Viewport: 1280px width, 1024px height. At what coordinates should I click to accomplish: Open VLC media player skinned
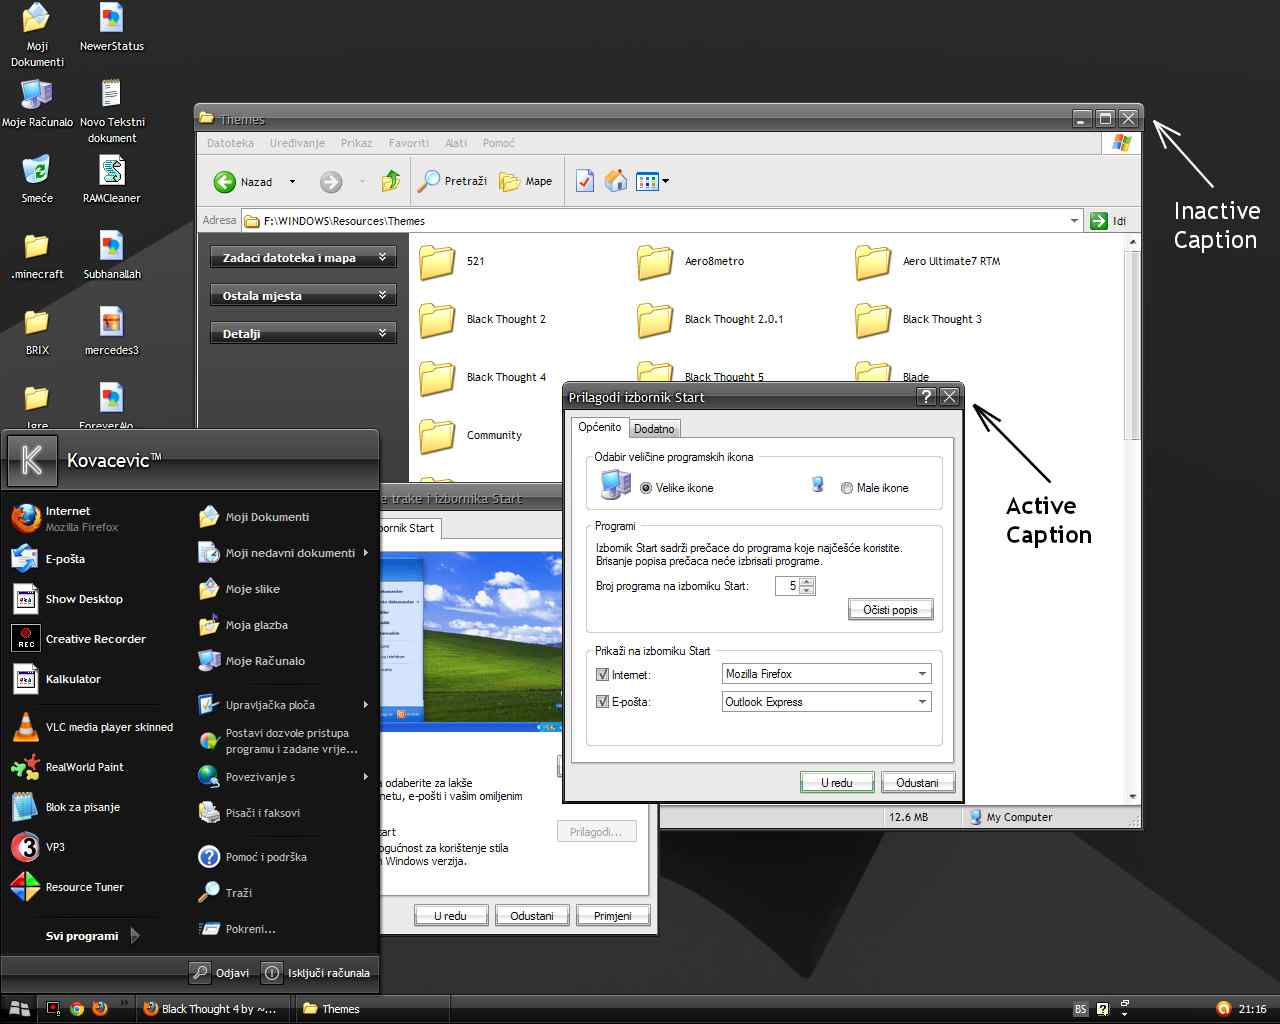92,727
